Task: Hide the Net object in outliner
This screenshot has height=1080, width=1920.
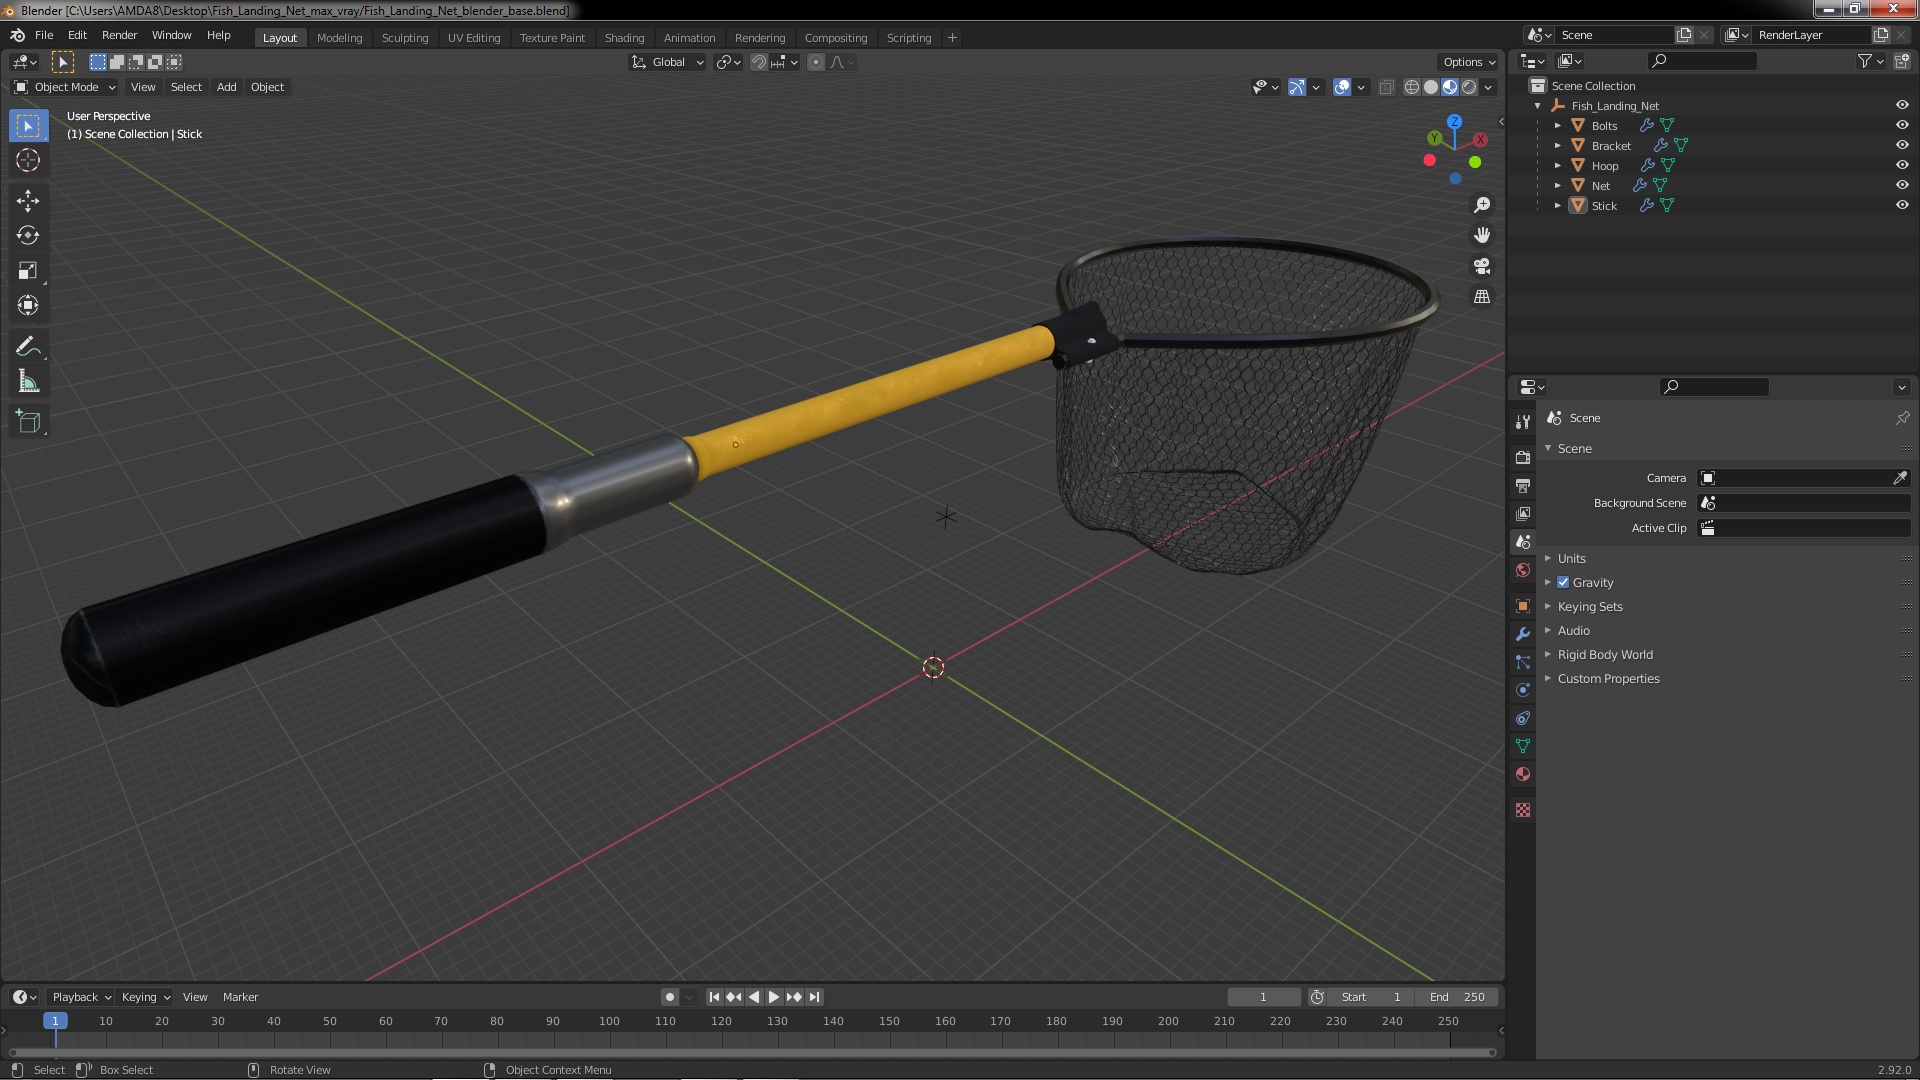Action: [x=1902, y=185]
